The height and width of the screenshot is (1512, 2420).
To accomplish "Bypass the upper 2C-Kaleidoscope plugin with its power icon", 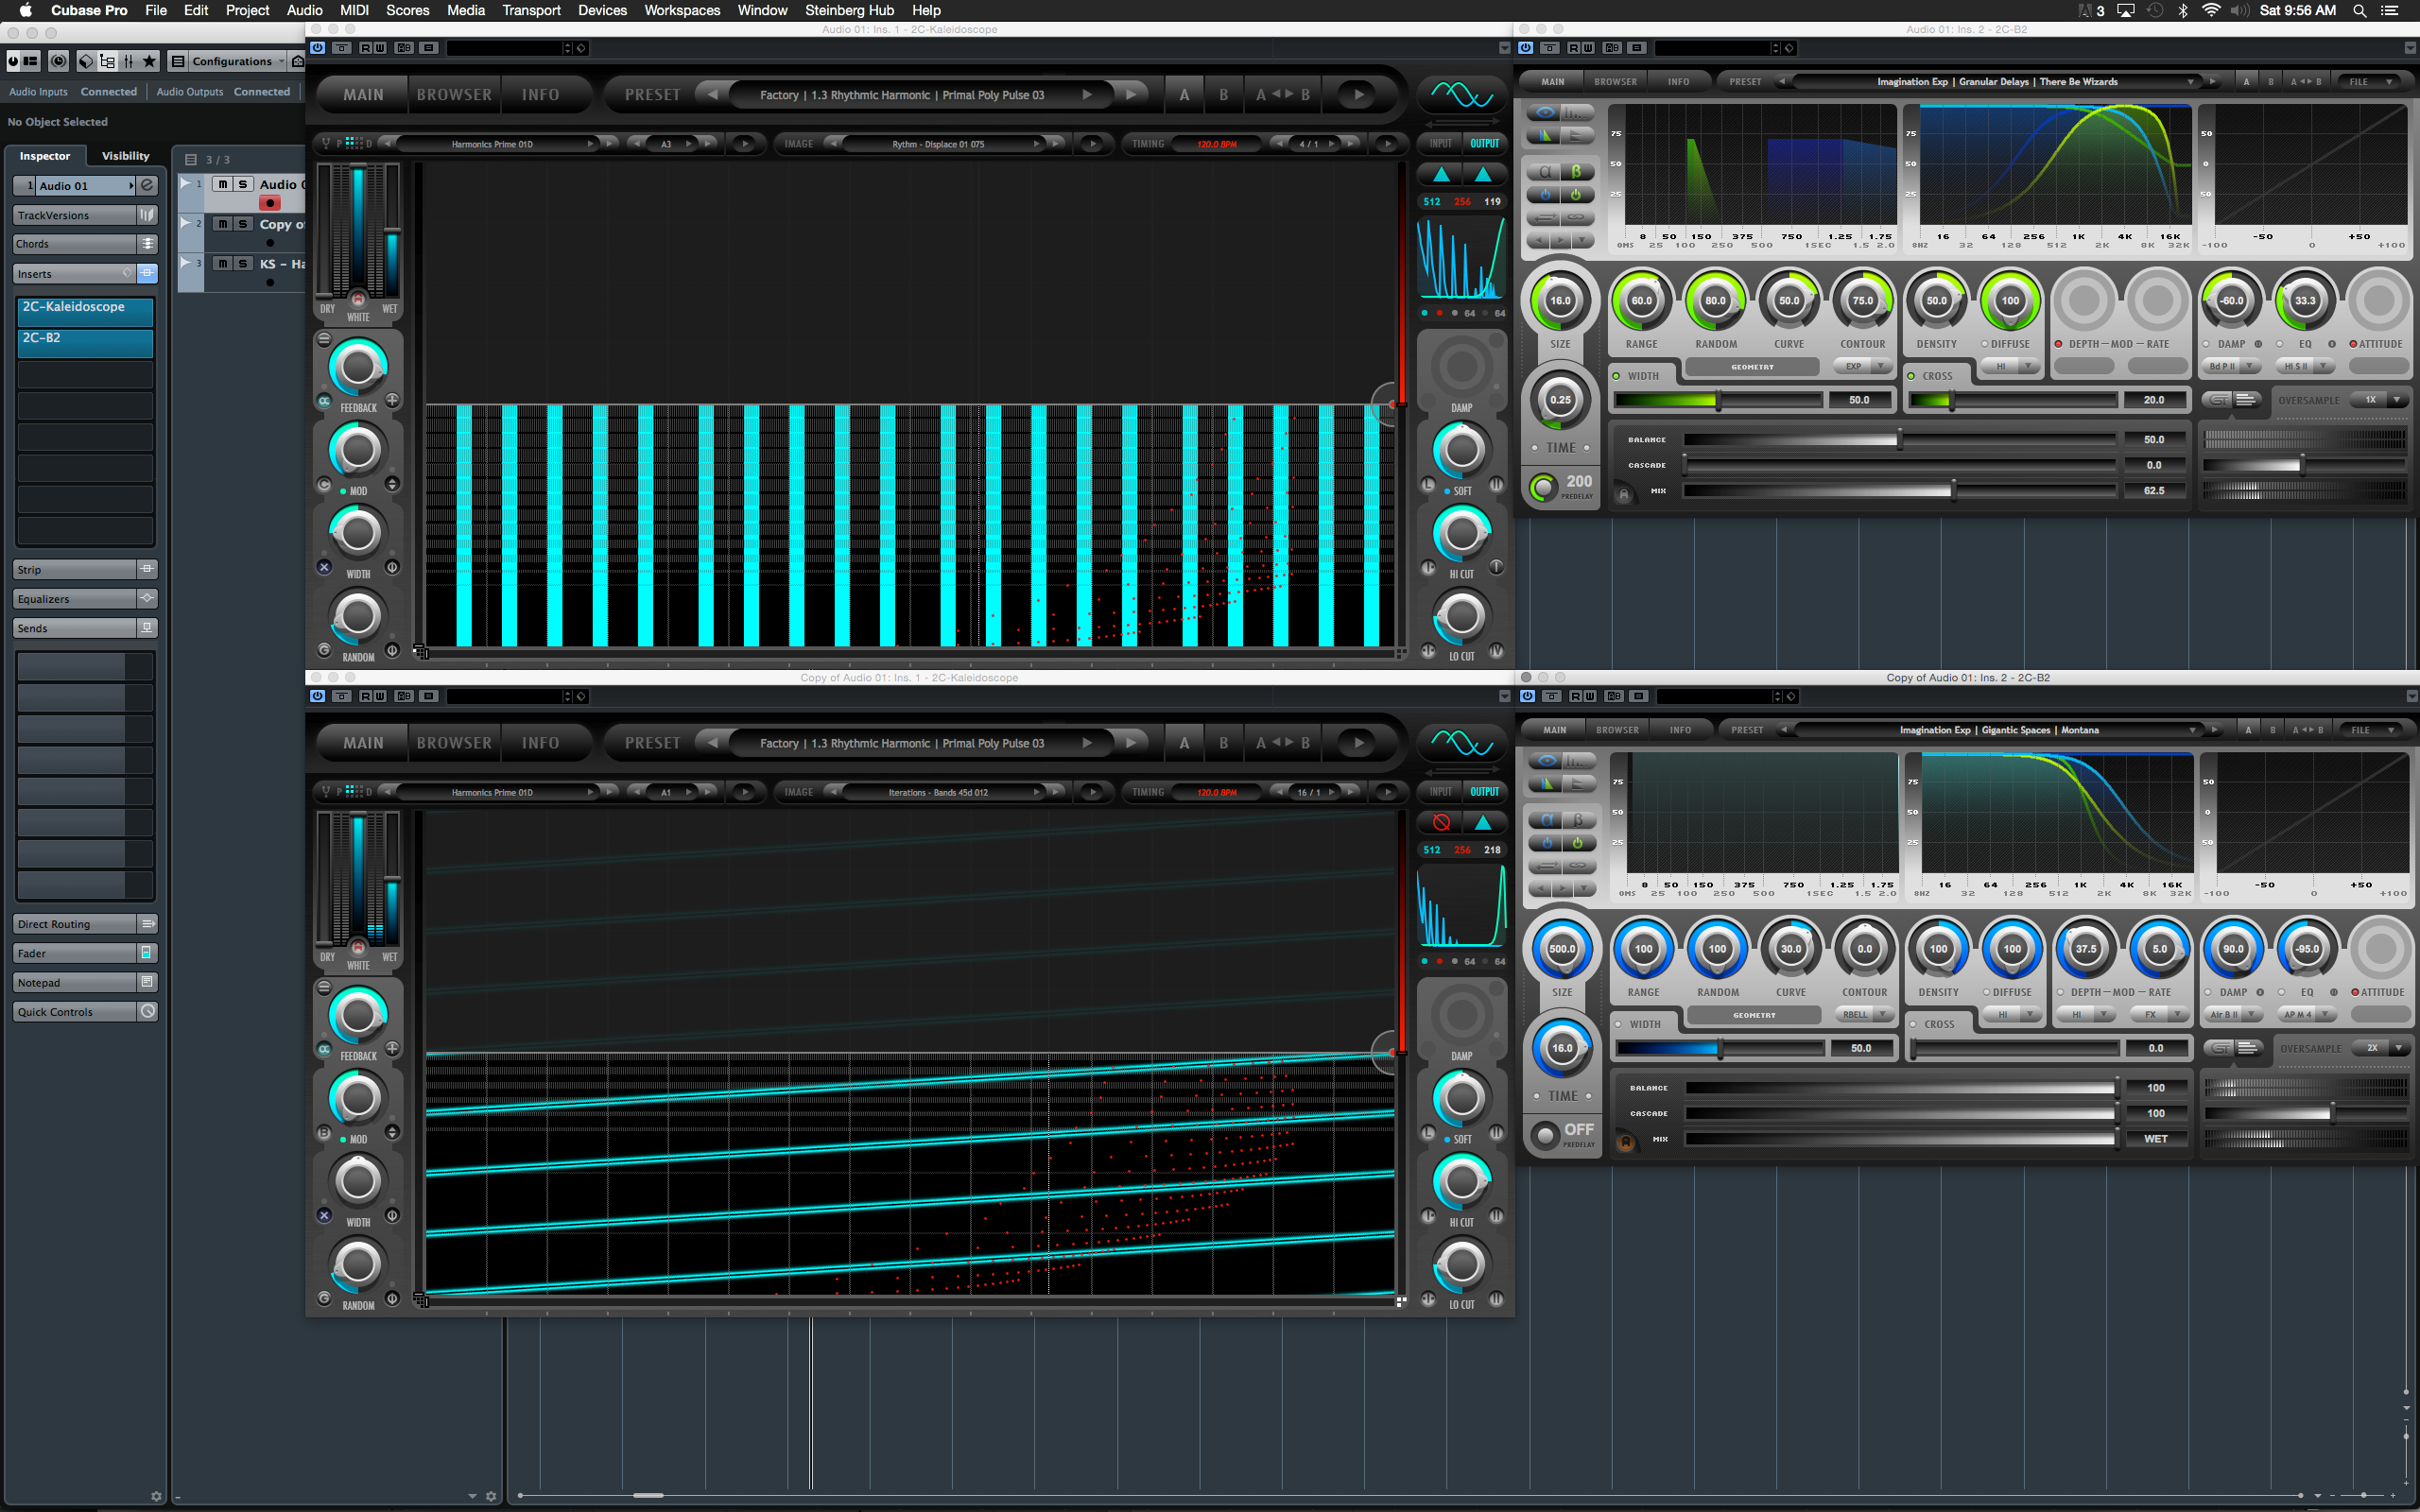I will pyautogui.click(x=318, y=48).
